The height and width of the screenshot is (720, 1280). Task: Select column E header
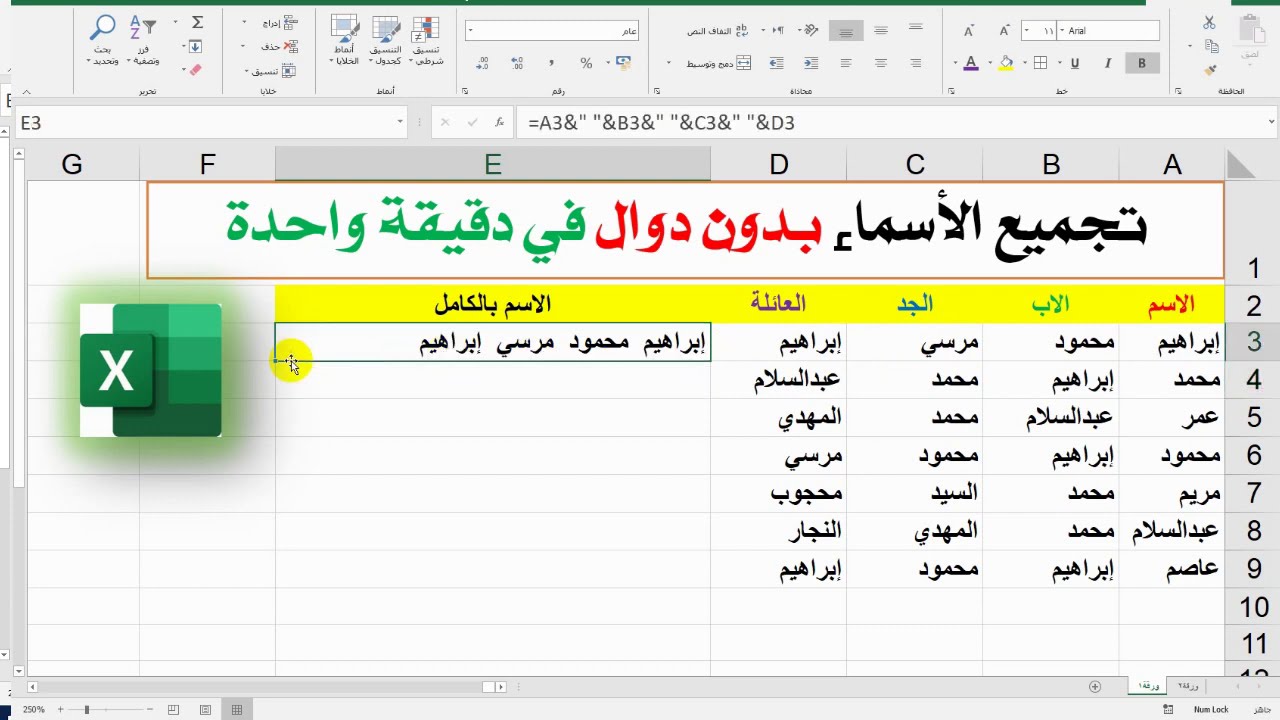493,164
